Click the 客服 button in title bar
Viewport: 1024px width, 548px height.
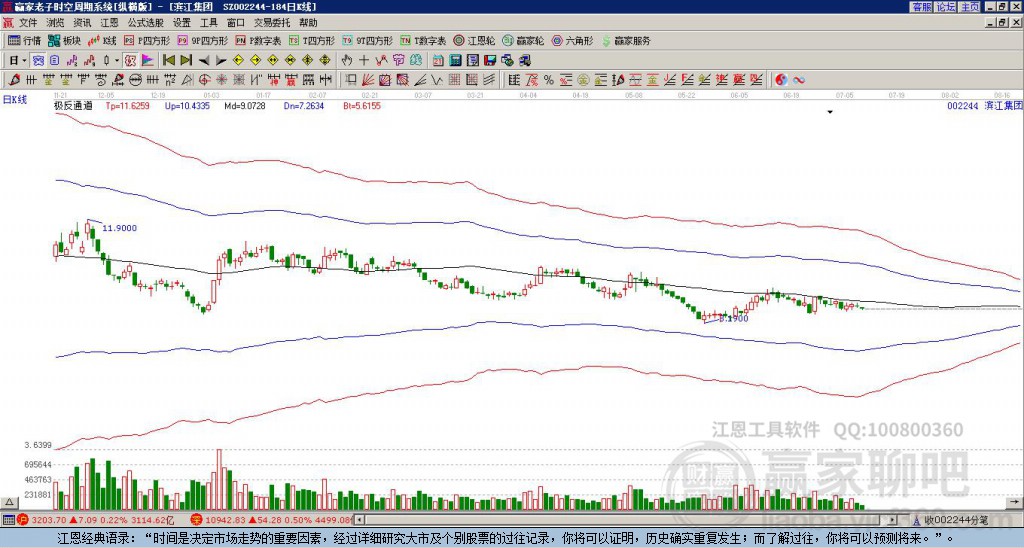tap(921, 7)
